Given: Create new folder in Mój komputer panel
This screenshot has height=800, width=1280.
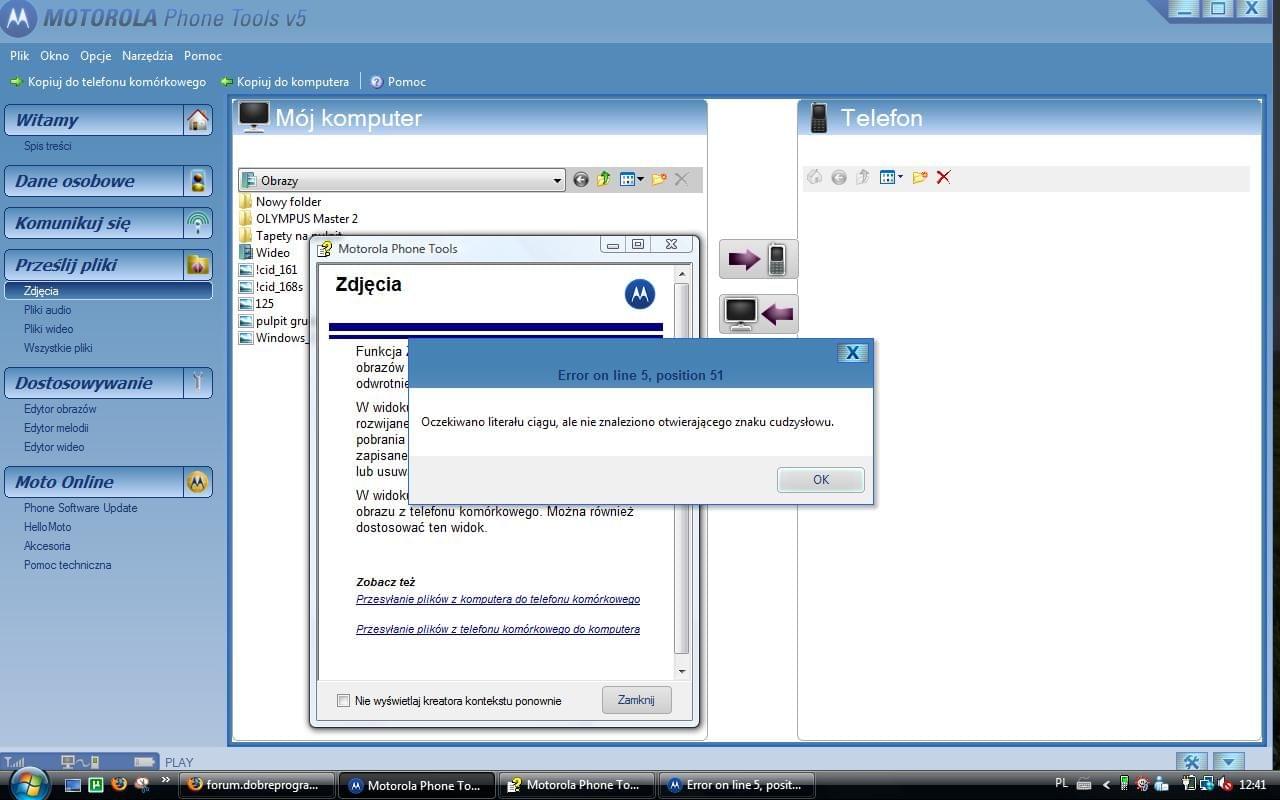Looking at the screenshot, I should pos(659,180).
